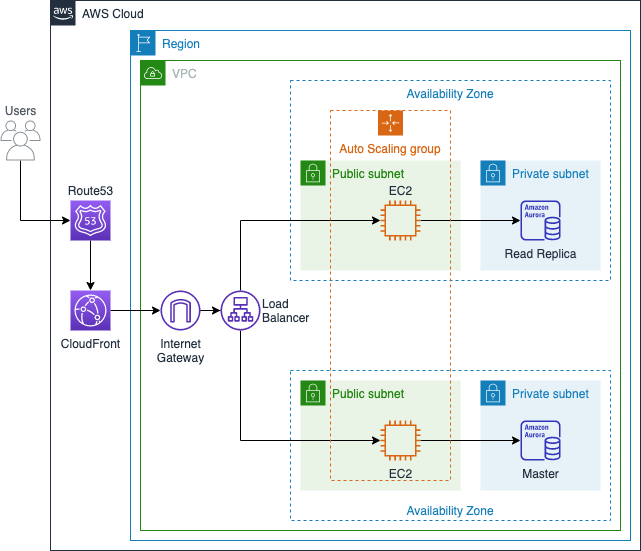Image resolution: width=641 pixels, height=551 pixels.
Task: Click the Aurora Master database icon
Action: [540, 440]
